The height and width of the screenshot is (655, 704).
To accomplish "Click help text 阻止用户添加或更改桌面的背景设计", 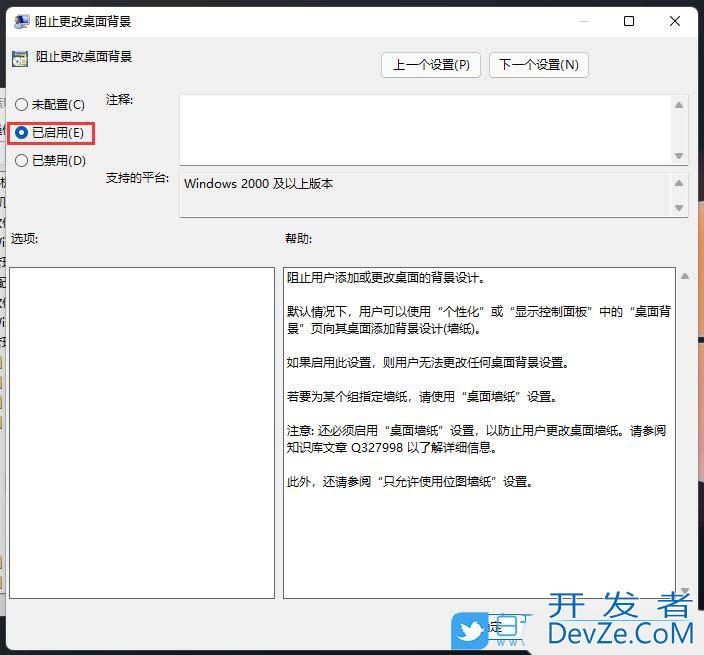I will click(x=386, y=278).
